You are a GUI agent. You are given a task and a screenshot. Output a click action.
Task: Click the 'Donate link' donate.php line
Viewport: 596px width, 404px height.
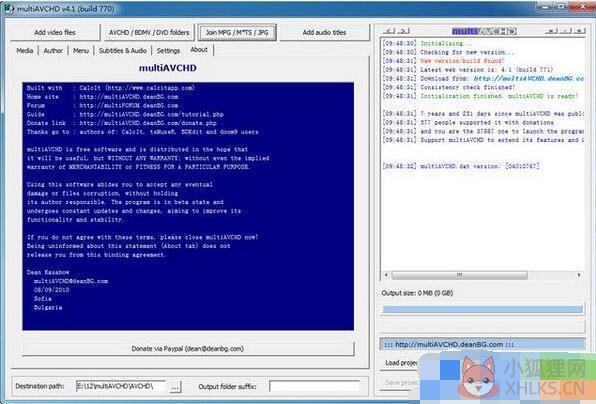click(x=122, y=123)
